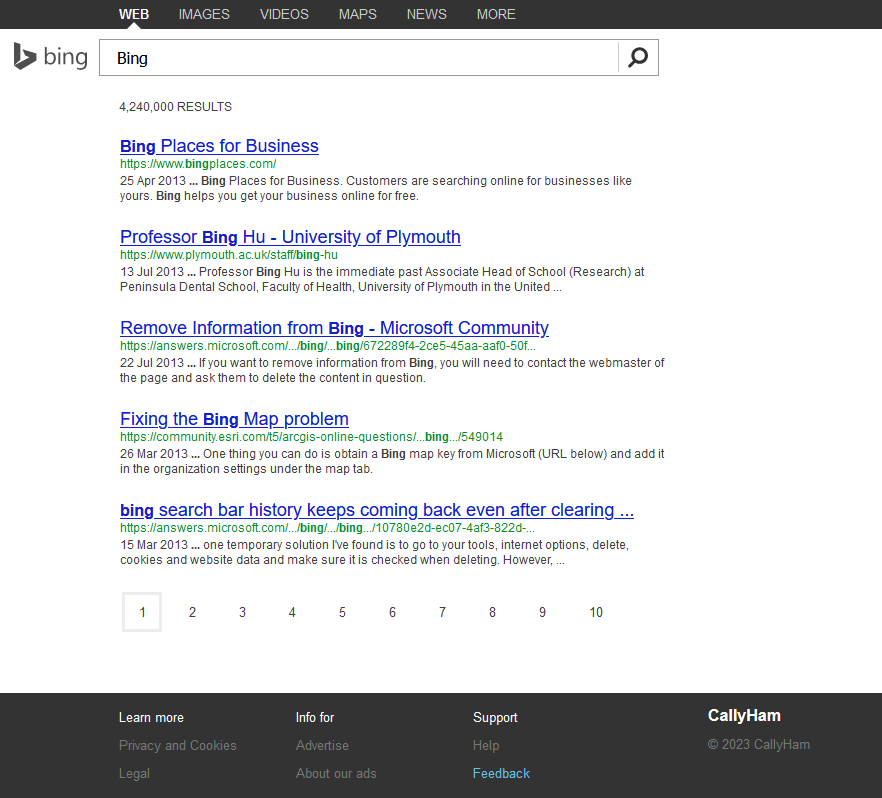Click the answers.microsoft.com URL ending 45aa-aaf0-50f
The width and height of the screenshot is (882, 798).
[x=328, y=346]
